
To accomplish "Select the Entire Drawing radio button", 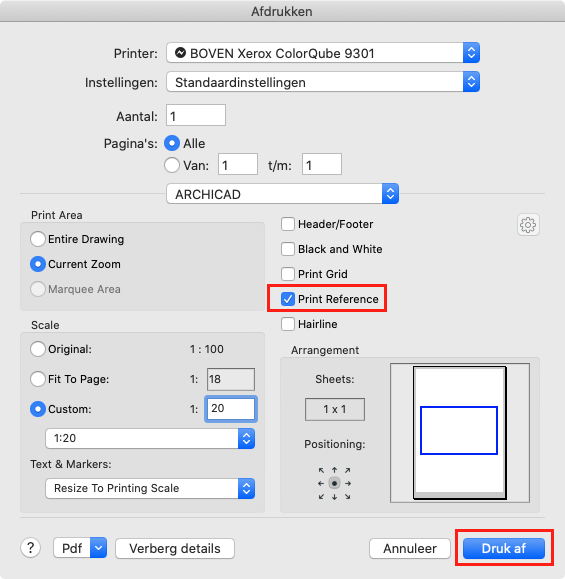I will tap(38, 239).
